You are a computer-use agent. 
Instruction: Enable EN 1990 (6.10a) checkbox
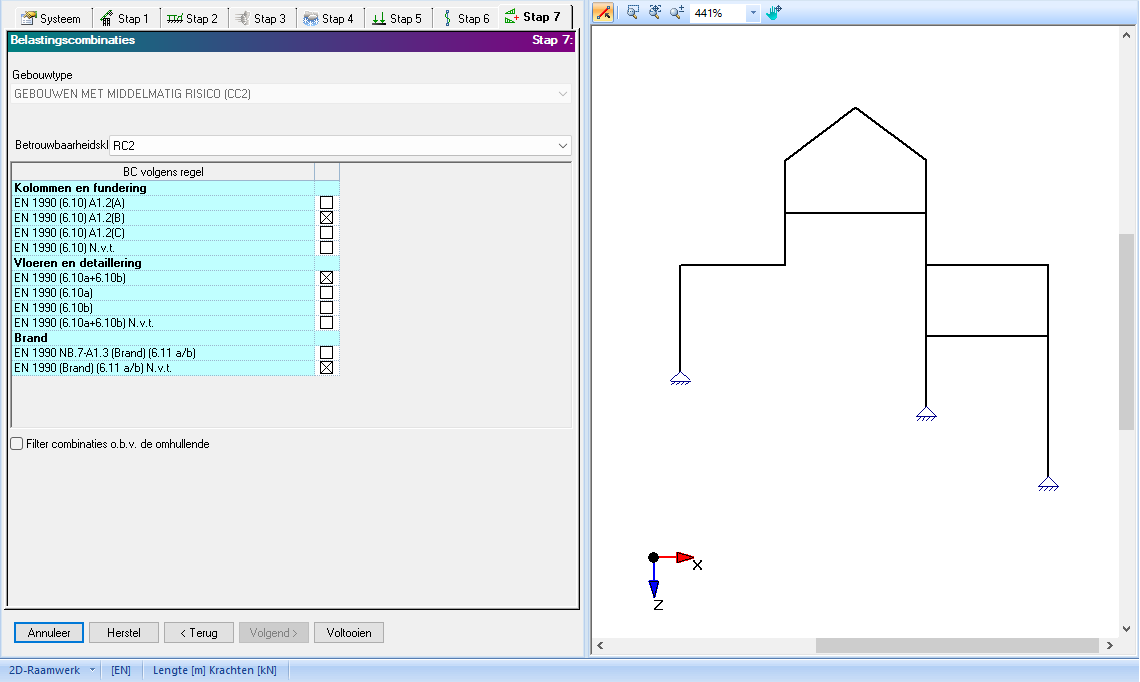[x=326, y=293]
